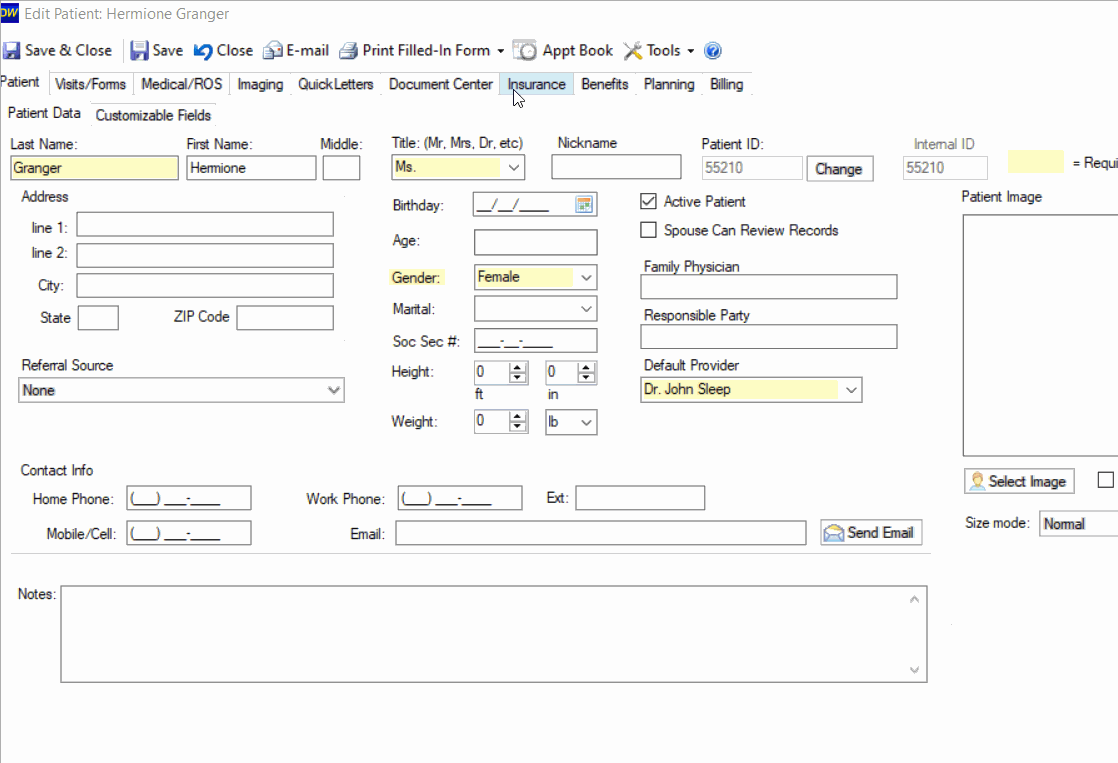
Task: Click the Save & Close toolbar button
Action: point(58,51)
